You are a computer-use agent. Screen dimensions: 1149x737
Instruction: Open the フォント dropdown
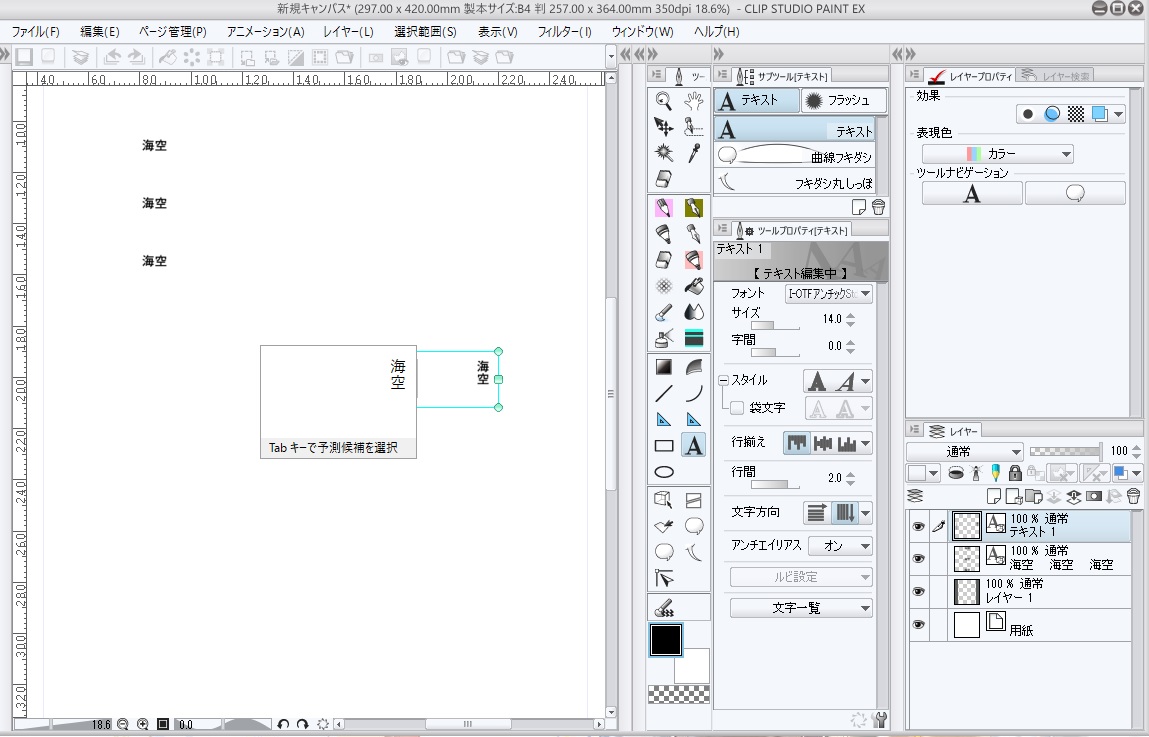(829, 294)
